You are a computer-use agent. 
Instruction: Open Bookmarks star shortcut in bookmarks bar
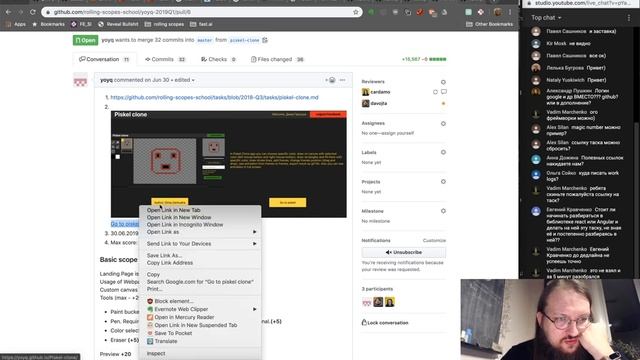point(48,24)
